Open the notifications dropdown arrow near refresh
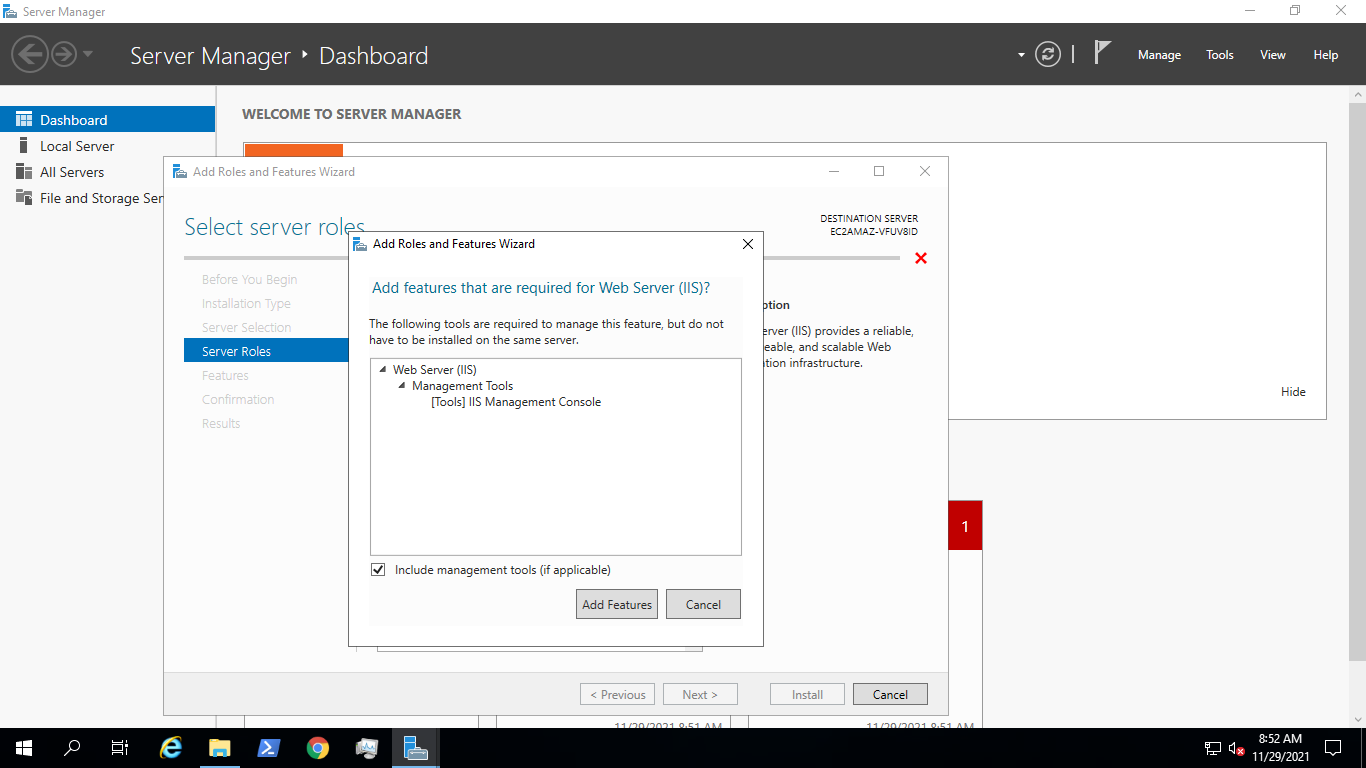Viewport: 1366px width, 768px height. (x=1020, y=54)
